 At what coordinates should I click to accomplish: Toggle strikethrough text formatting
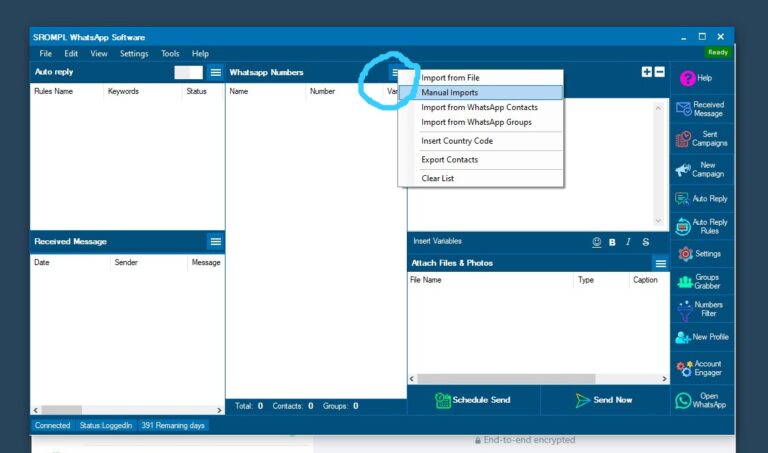coord(645,242)
